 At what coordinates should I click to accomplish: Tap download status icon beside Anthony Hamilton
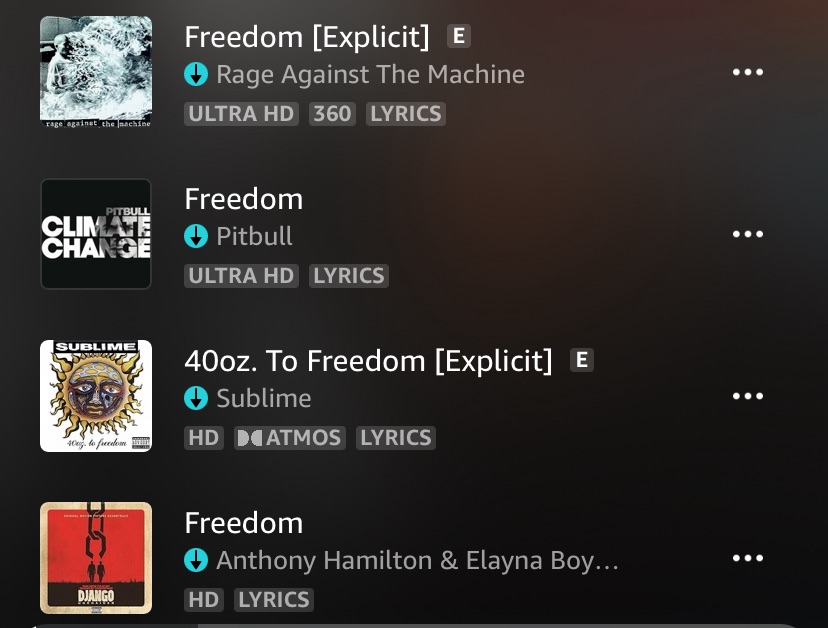pos(196,560)
